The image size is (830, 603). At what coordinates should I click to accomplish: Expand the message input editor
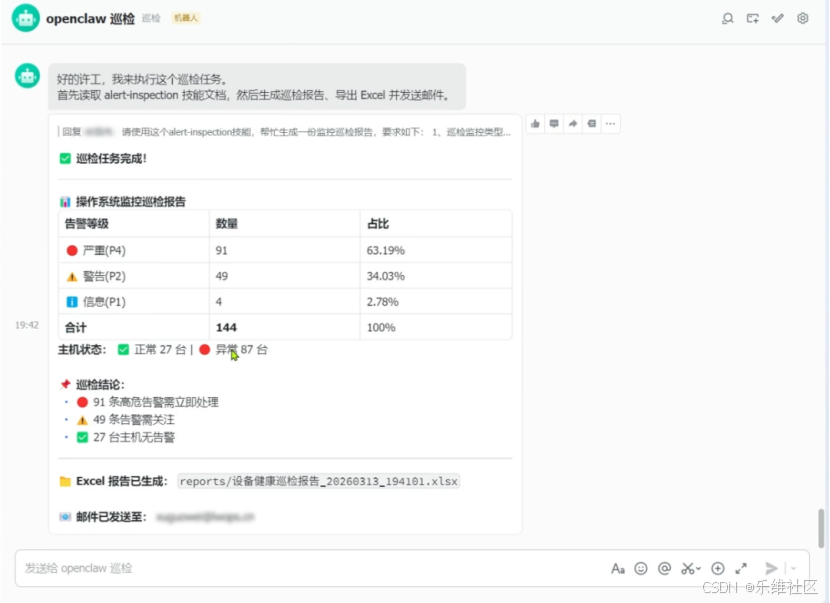(741, 569)
